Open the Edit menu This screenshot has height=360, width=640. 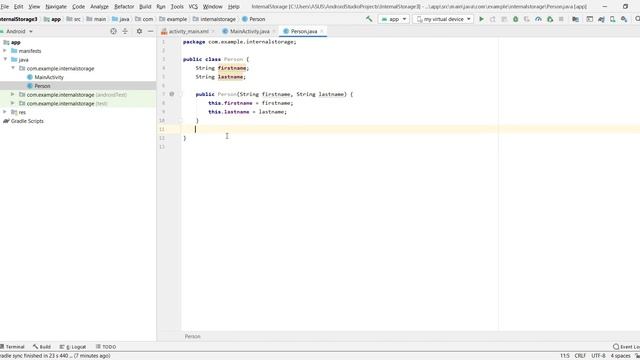18,7
